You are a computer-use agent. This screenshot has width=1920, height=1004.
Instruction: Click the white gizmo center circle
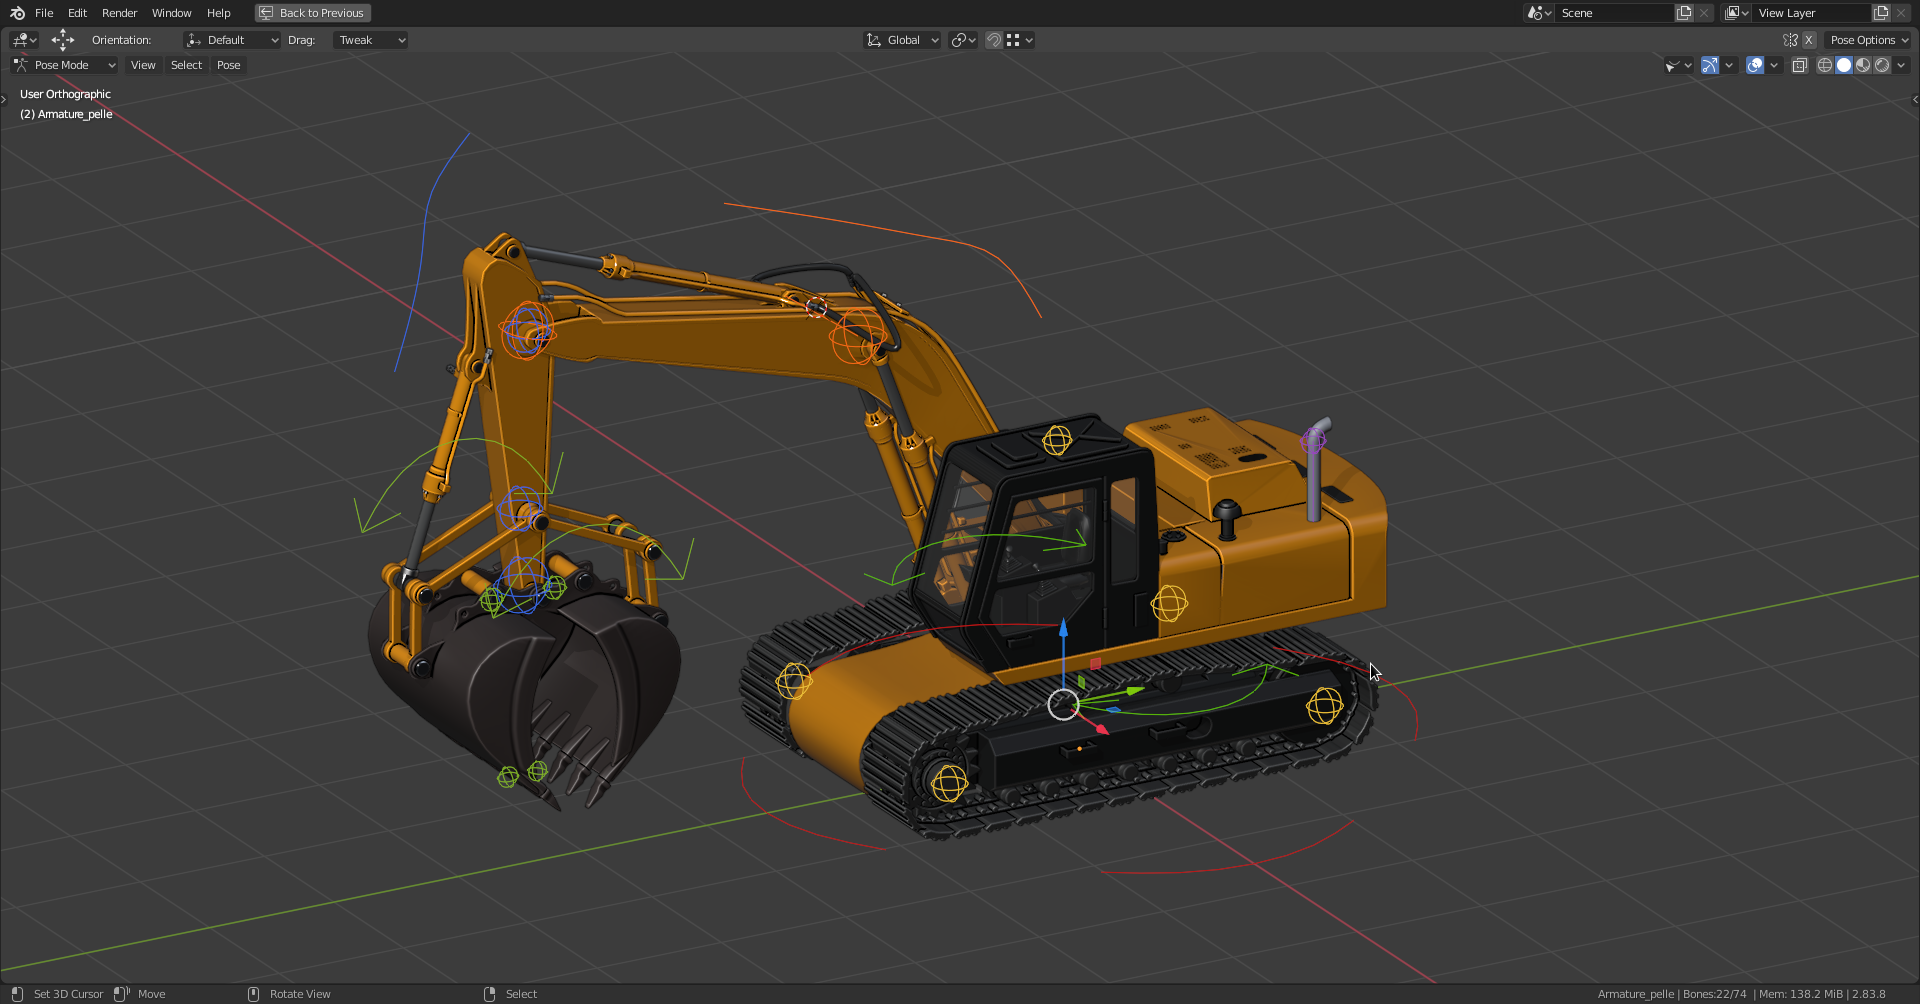click(1063, 704)
